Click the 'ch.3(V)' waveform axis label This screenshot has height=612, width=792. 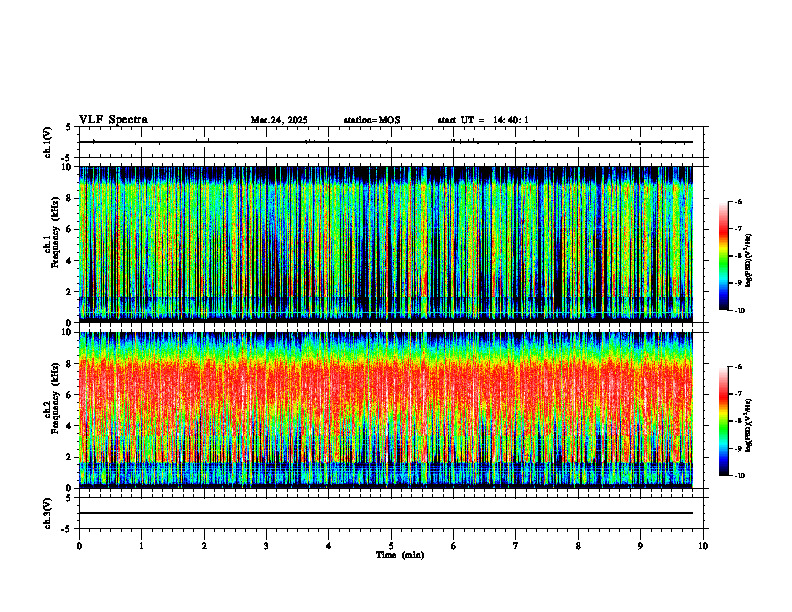click(48, 513)
